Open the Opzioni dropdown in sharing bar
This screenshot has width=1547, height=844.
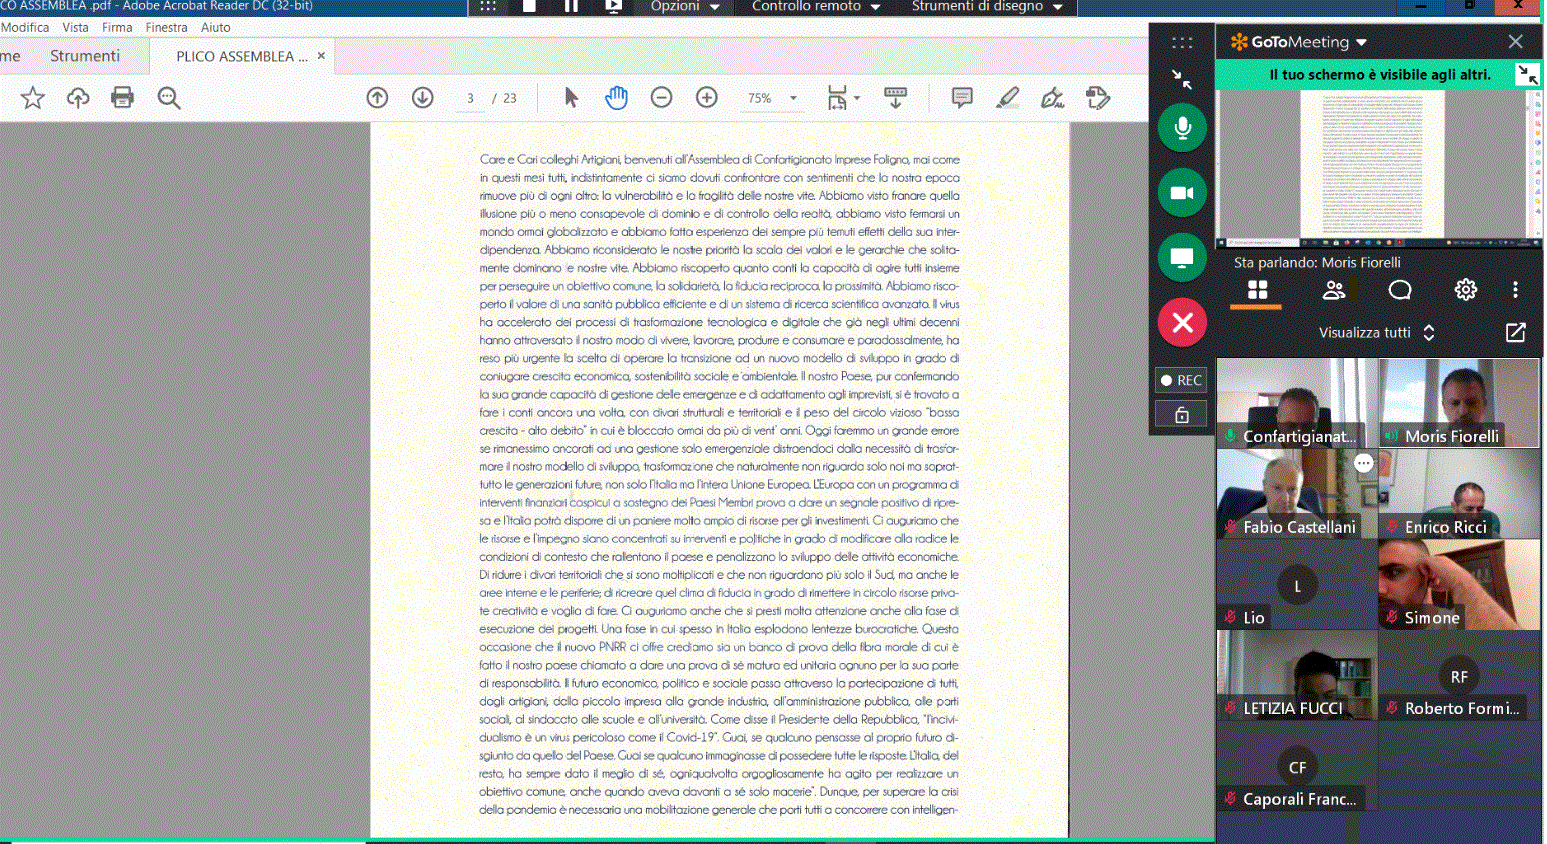tap(685, 7)
